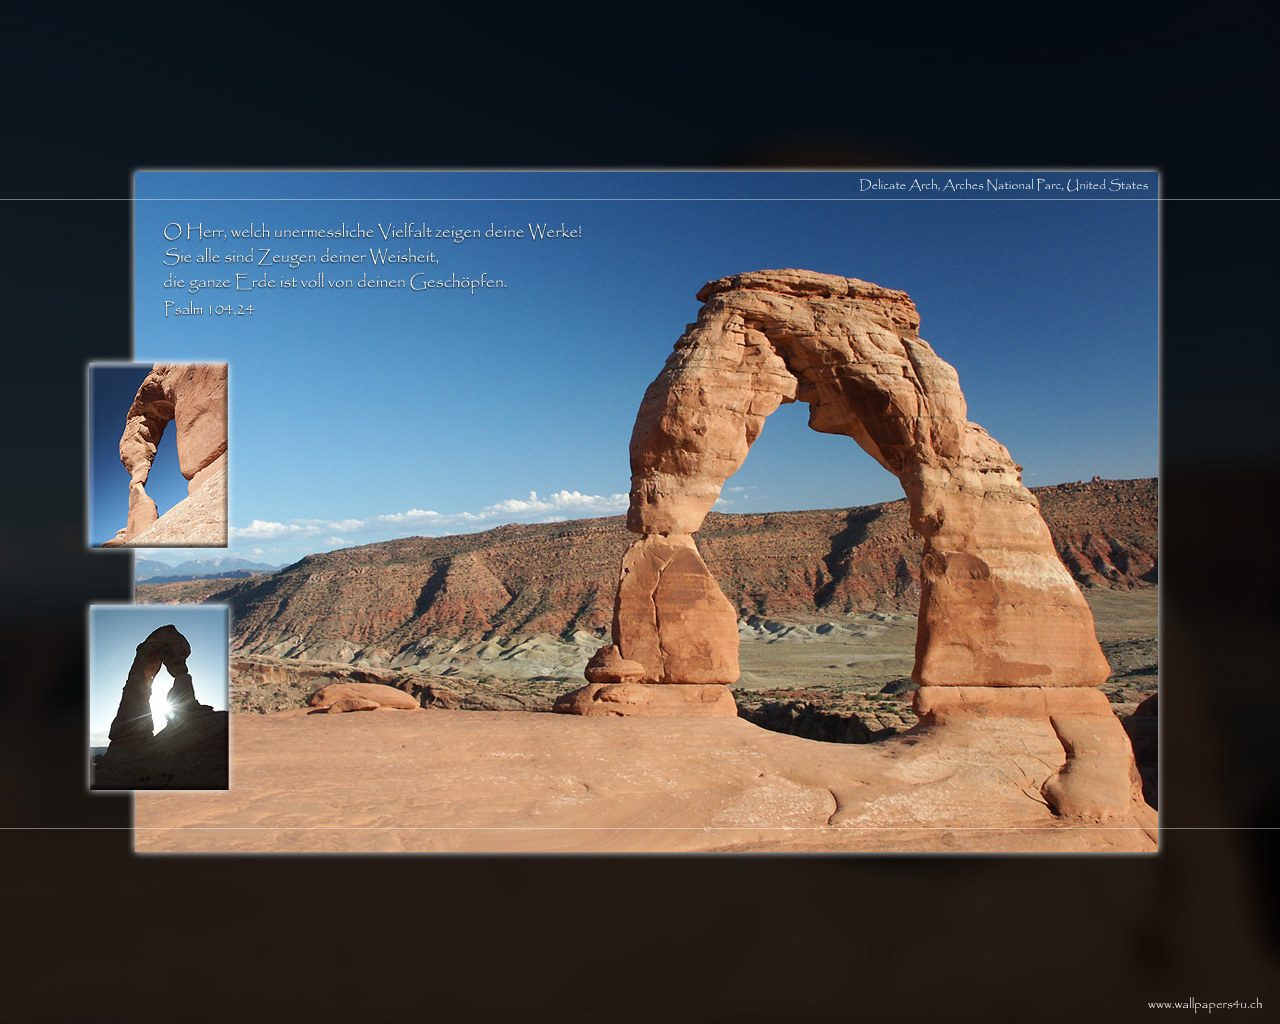
Task: Open the sunlit arch silhouette thumbnail
Action: tap(159, 697)
